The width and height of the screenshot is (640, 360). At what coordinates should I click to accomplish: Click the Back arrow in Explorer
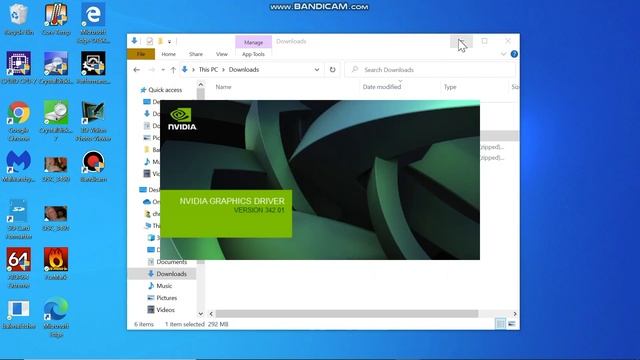pos(137,70)
